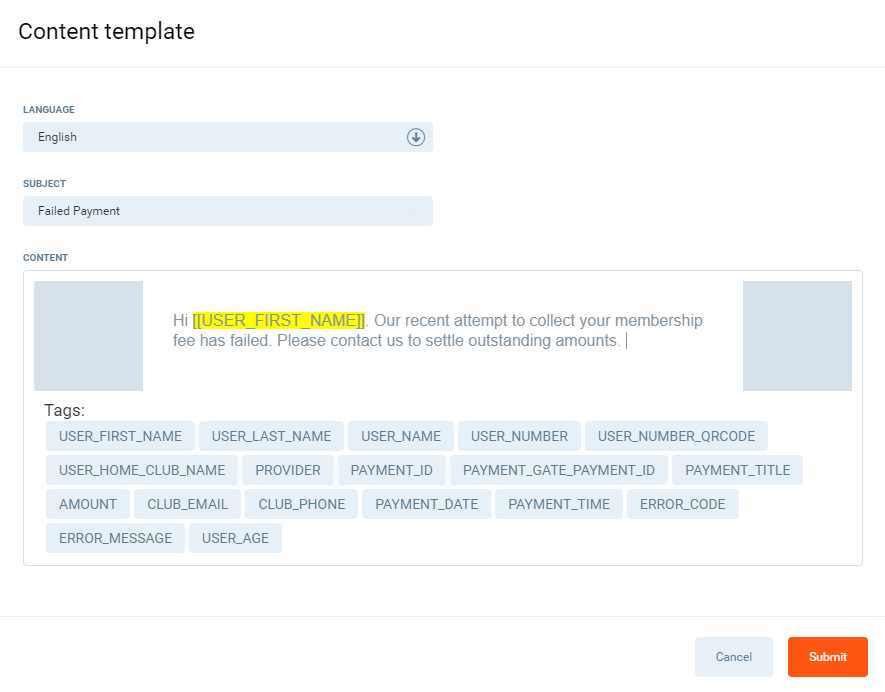Select the ERROR_CODE tag
Viewport: 885px width, 692px height.
(682, 504)
